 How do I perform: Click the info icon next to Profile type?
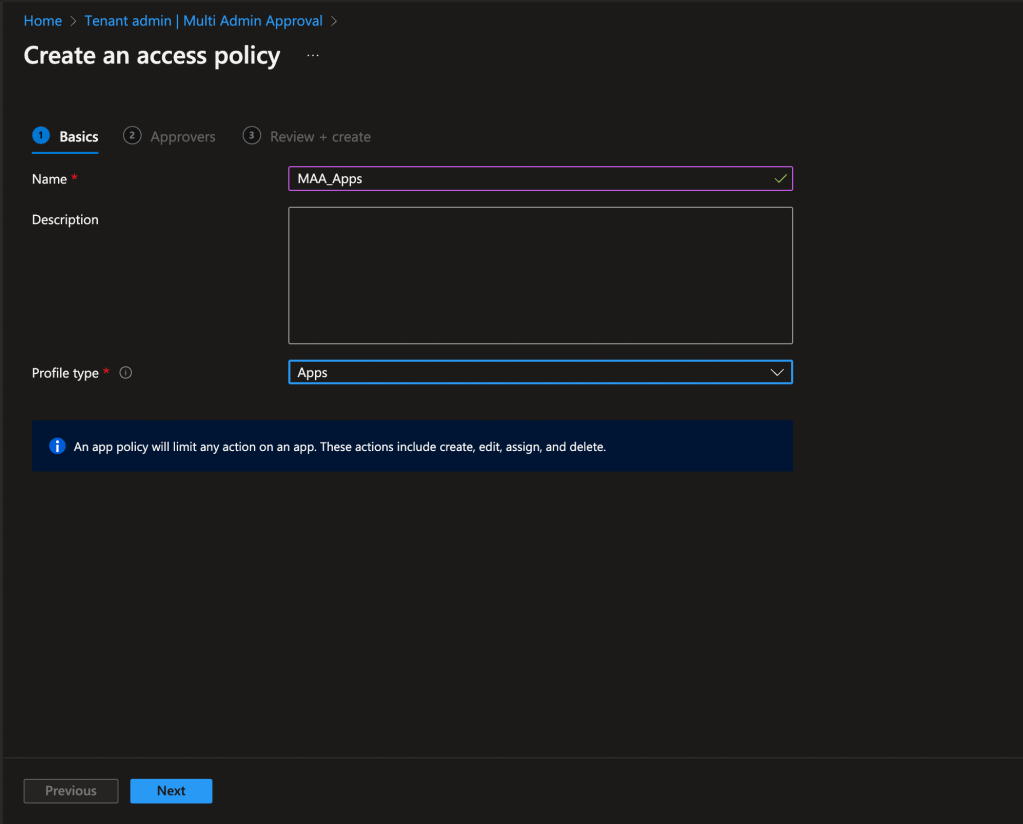tap(126, 373)
